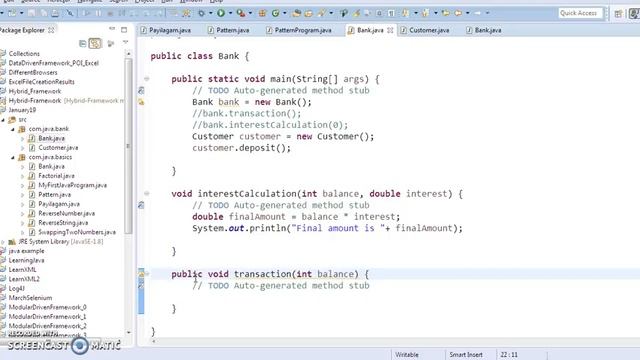The height and width of the screenshot is (360, 640).
Task: Select ReverseNumber.java file
Action: 67,213
